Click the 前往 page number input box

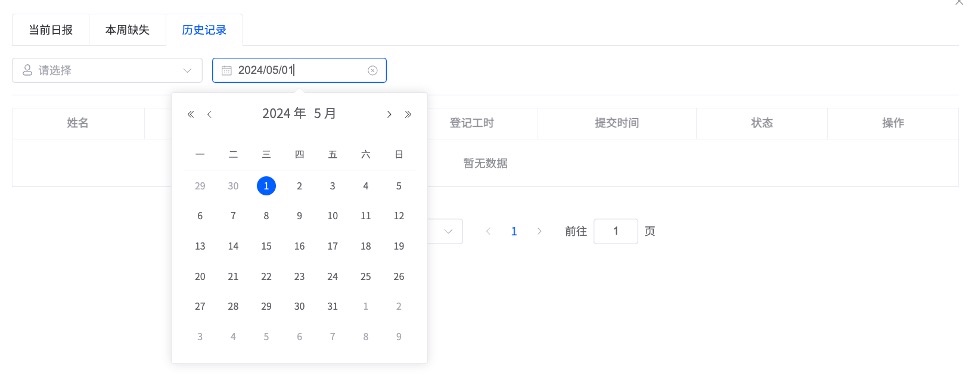(x=616, y=231)
